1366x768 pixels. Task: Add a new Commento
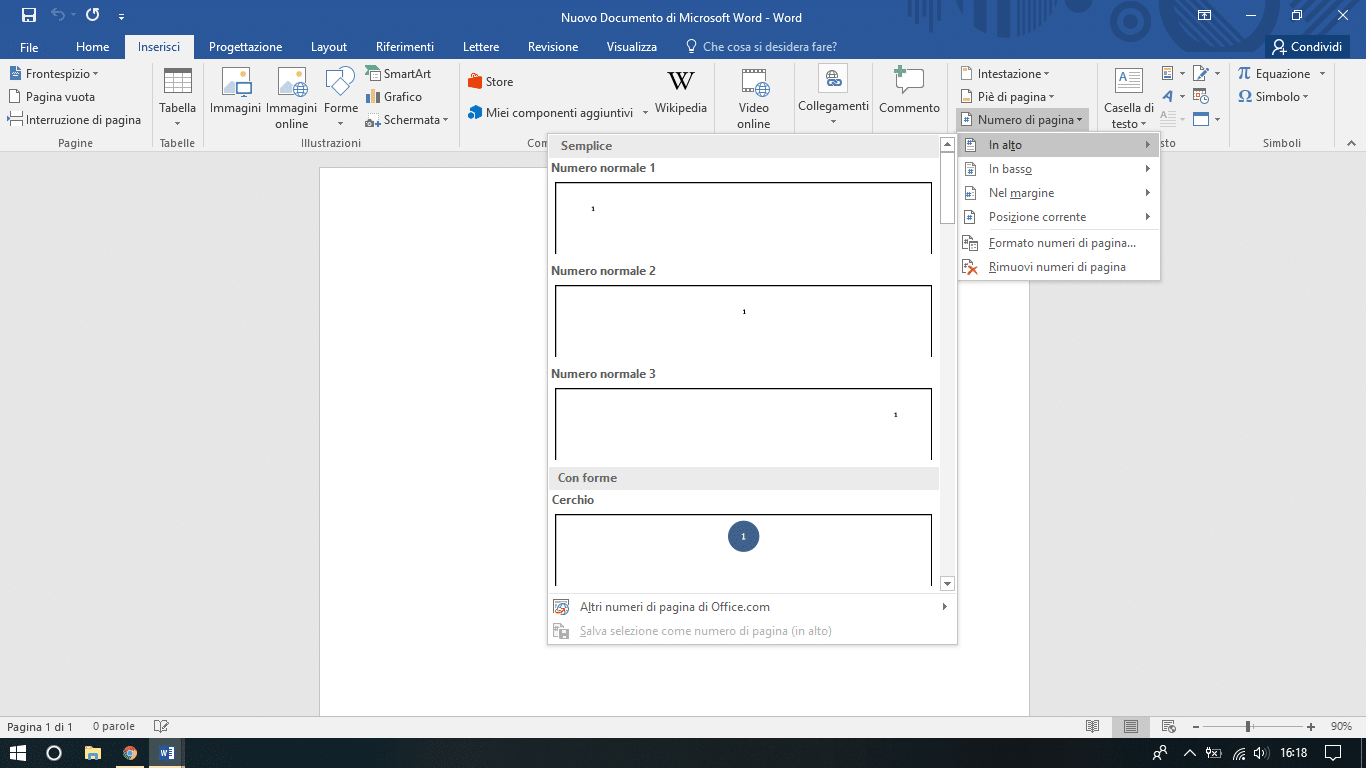908,95
